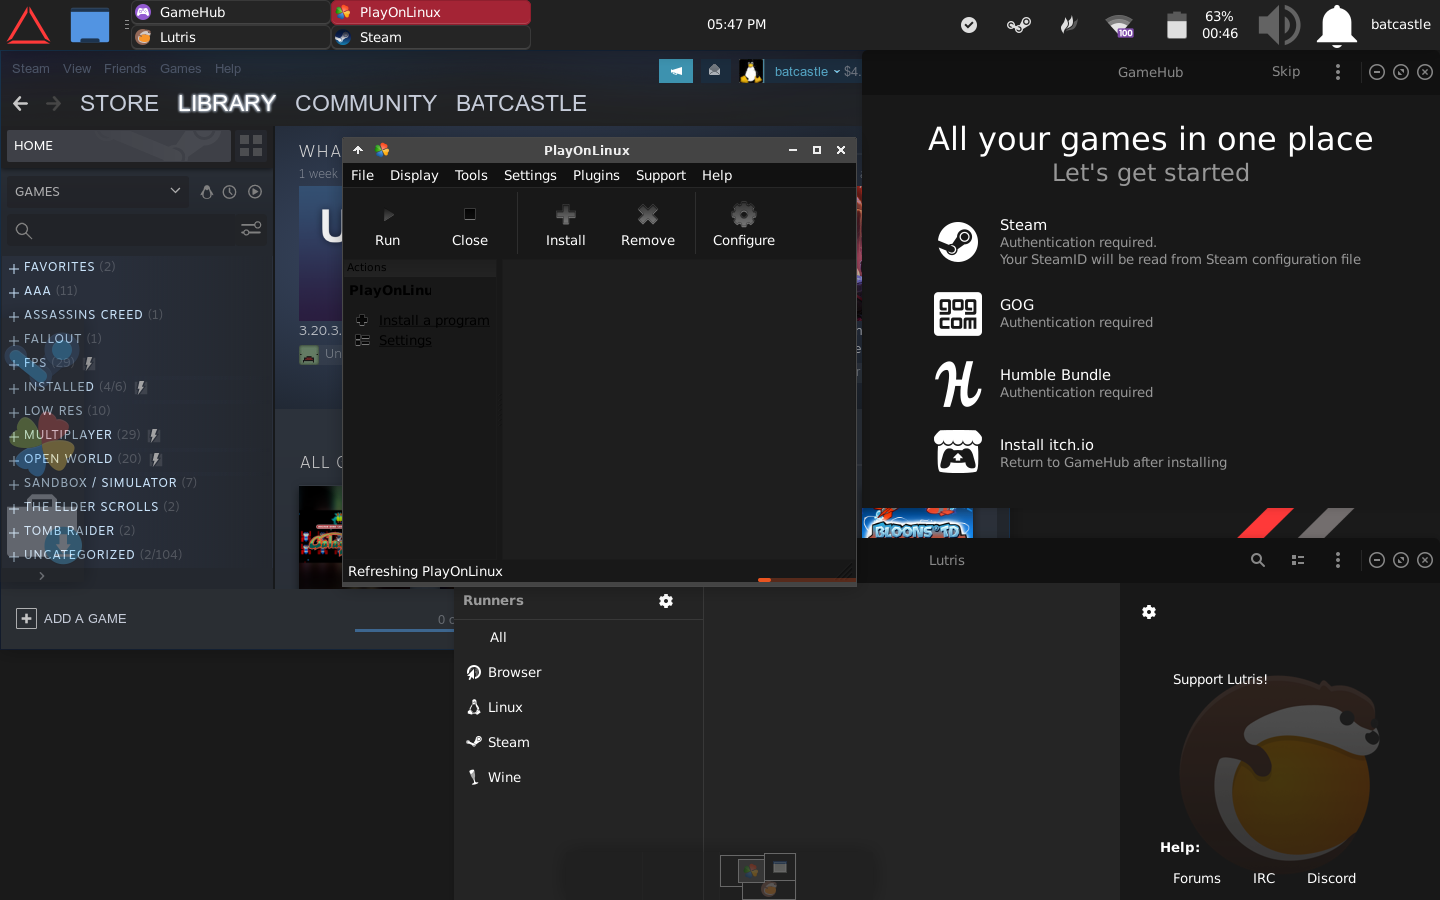Click the blue desktop icon in top panel
The width and height of the screenshot is (1440, 900).
pyautogui.click(x=90, y=25)
